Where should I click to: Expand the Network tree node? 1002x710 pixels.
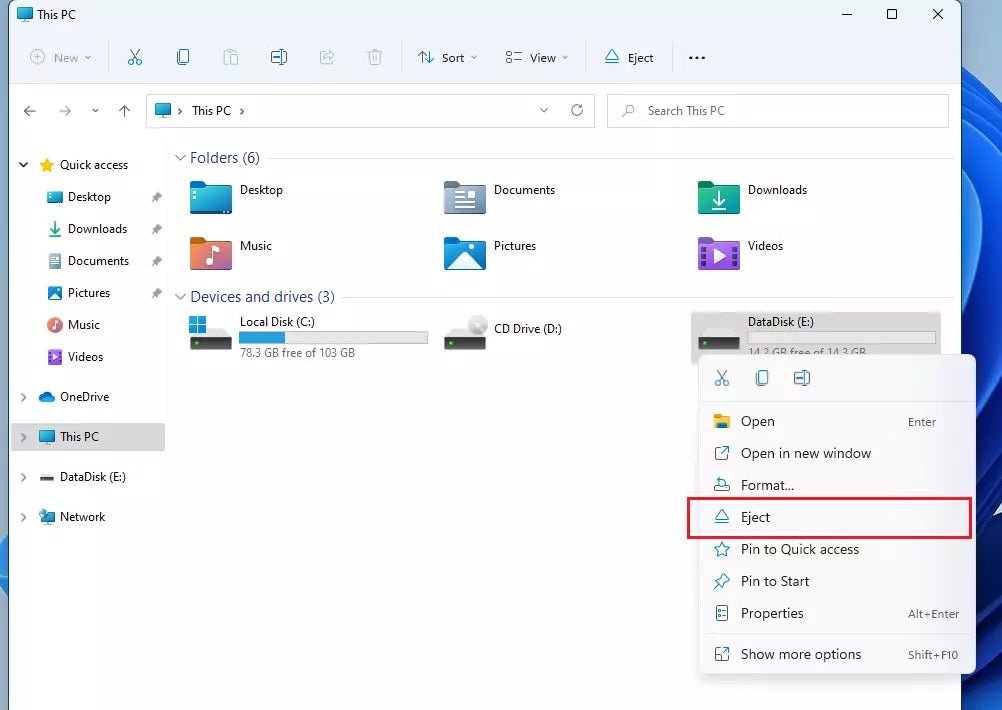(24, 517)
